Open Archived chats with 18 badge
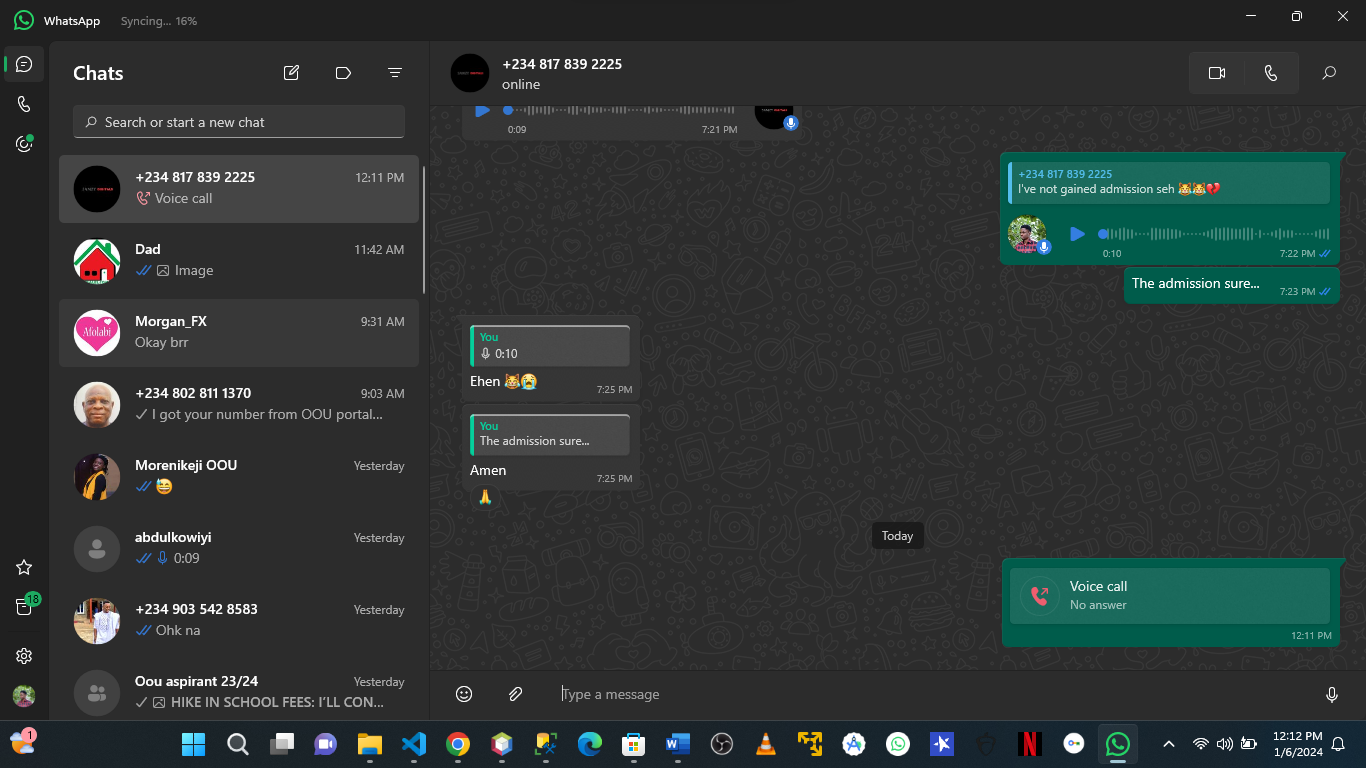 [24, 607]
